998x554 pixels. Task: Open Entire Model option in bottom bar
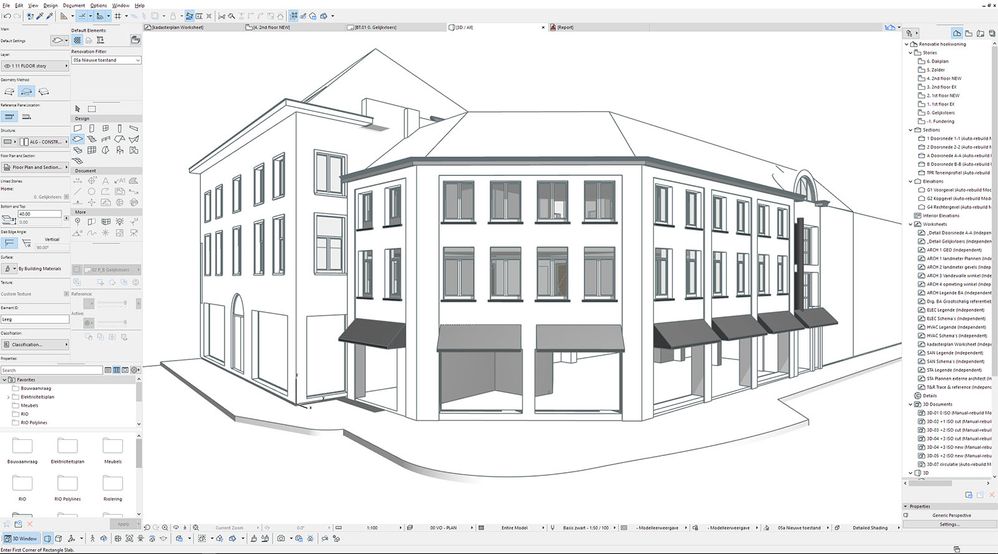[514, 528]
